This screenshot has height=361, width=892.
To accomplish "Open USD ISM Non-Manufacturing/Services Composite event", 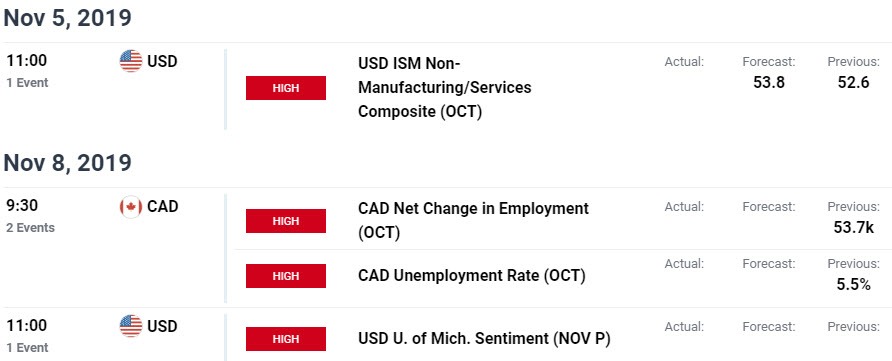I will pyautogui.click(x=444, y=87).
